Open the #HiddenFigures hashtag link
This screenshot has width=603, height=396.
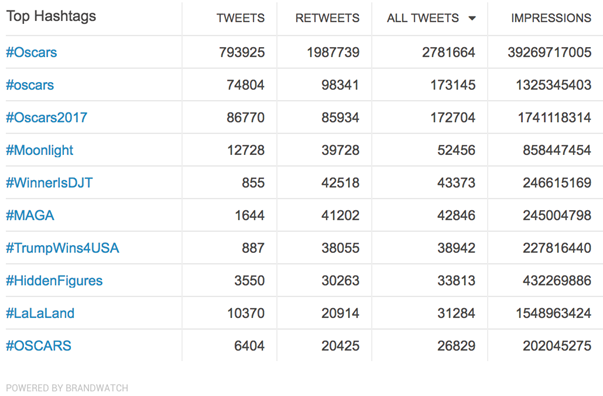pos(54,281)
